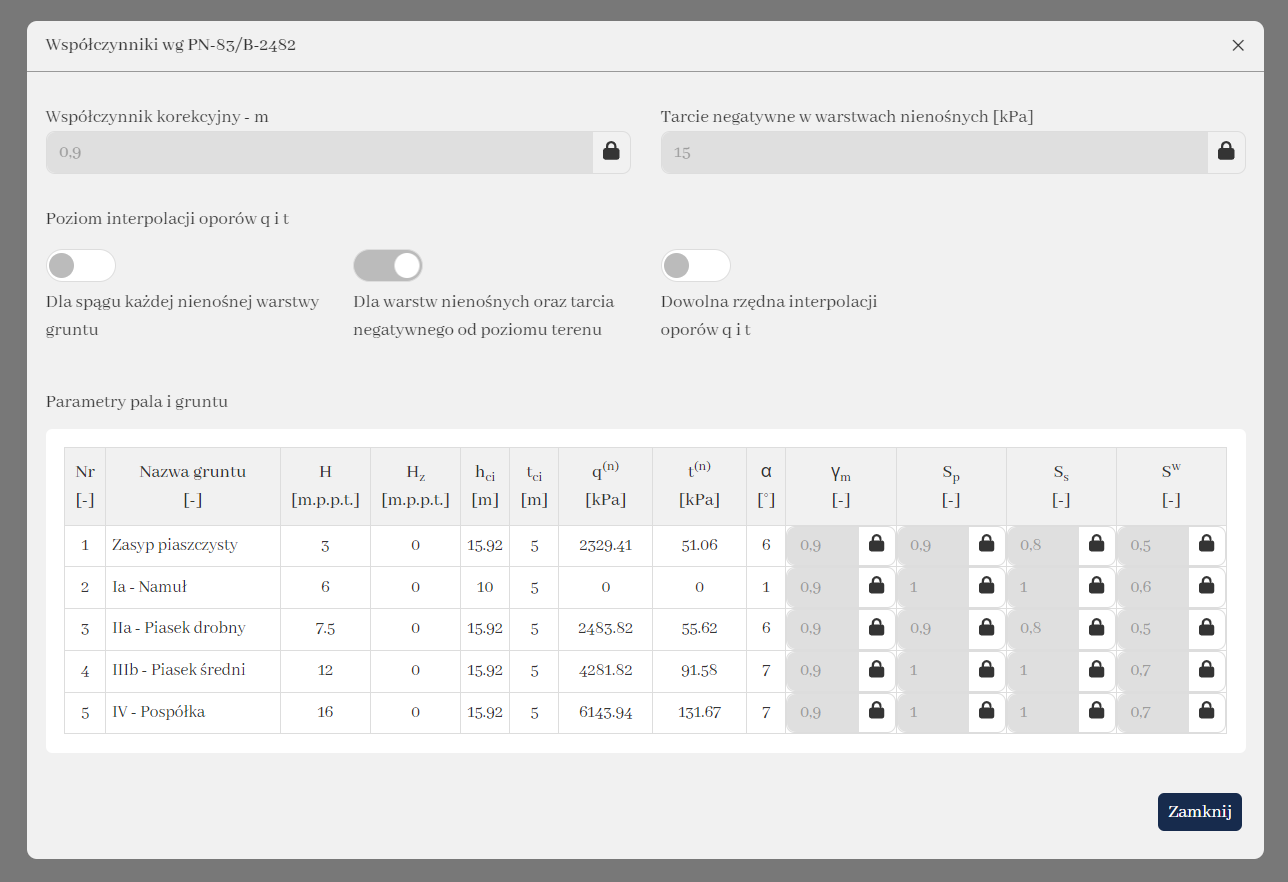Unlock Sp value for Ia - Namuł row
The image size is (1288, 882).
point(987,587)
